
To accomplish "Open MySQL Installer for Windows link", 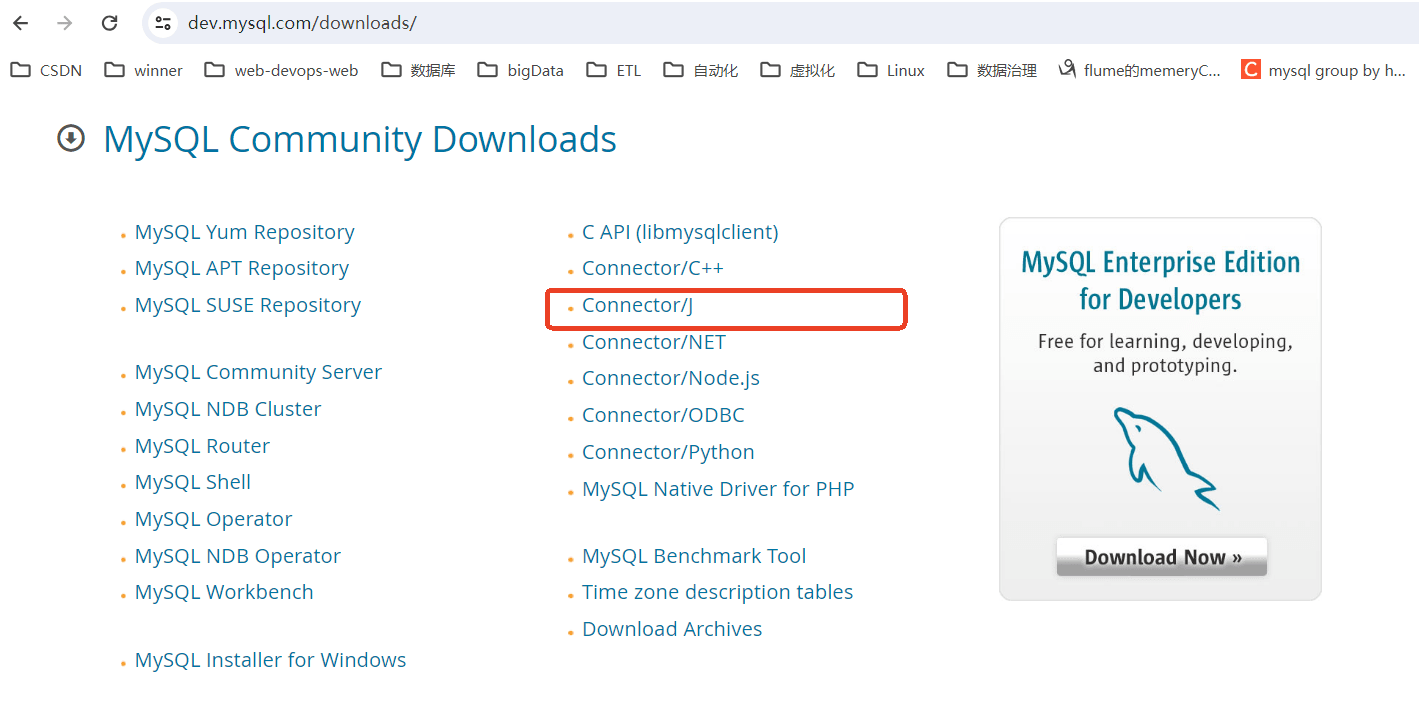I will [270, 660].
